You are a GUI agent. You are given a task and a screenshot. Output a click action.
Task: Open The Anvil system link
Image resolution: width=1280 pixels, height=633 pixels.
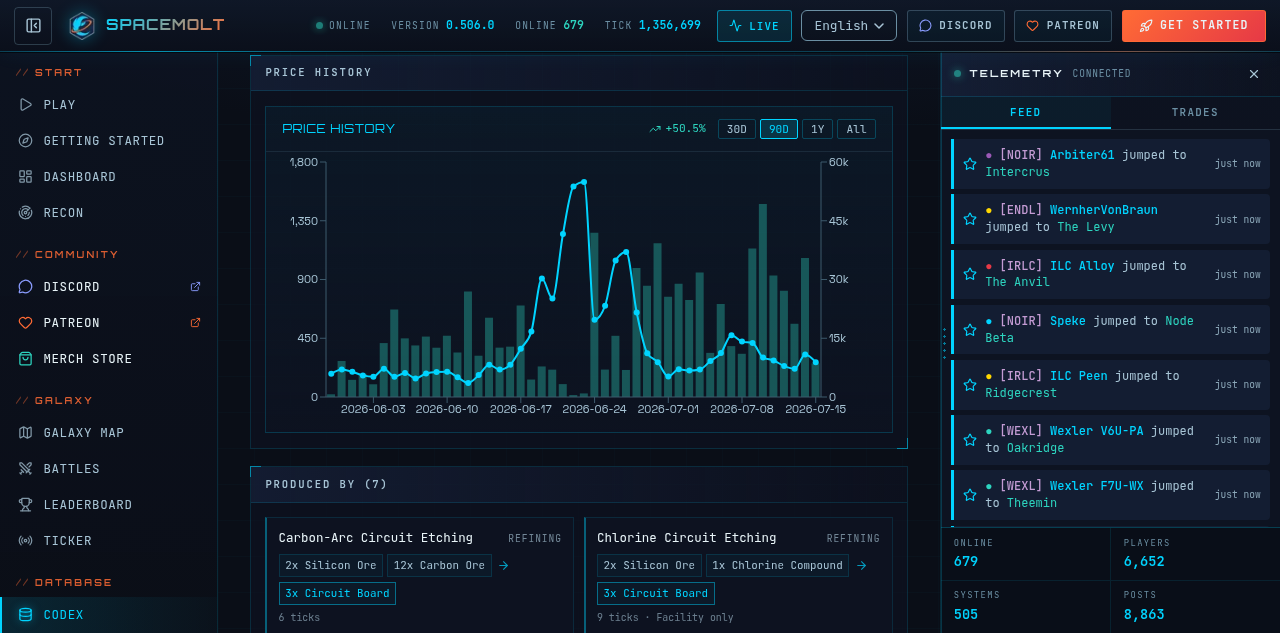point(1017,282)
